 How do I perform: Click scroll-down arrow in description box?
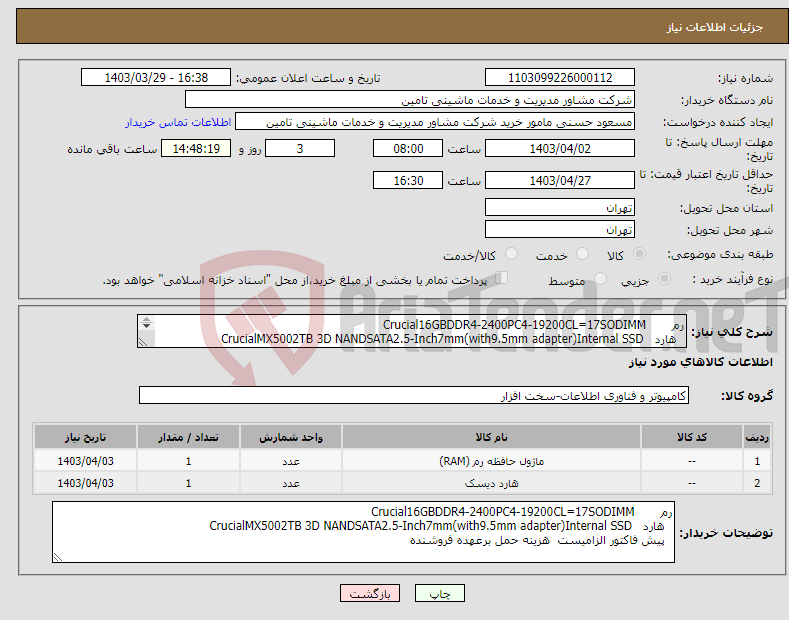pyautogui.click(x=146, y=326)
